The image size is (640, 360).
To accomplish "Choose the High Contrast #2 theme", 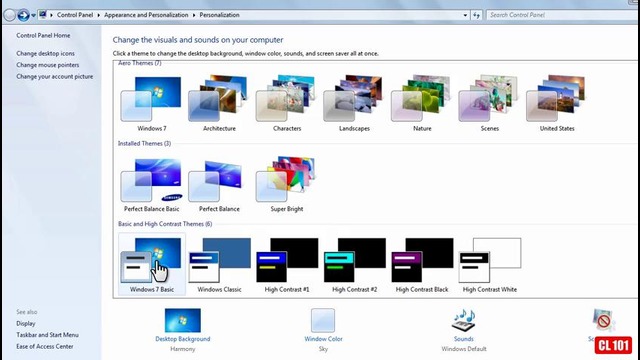I will [x=354, y=264].
